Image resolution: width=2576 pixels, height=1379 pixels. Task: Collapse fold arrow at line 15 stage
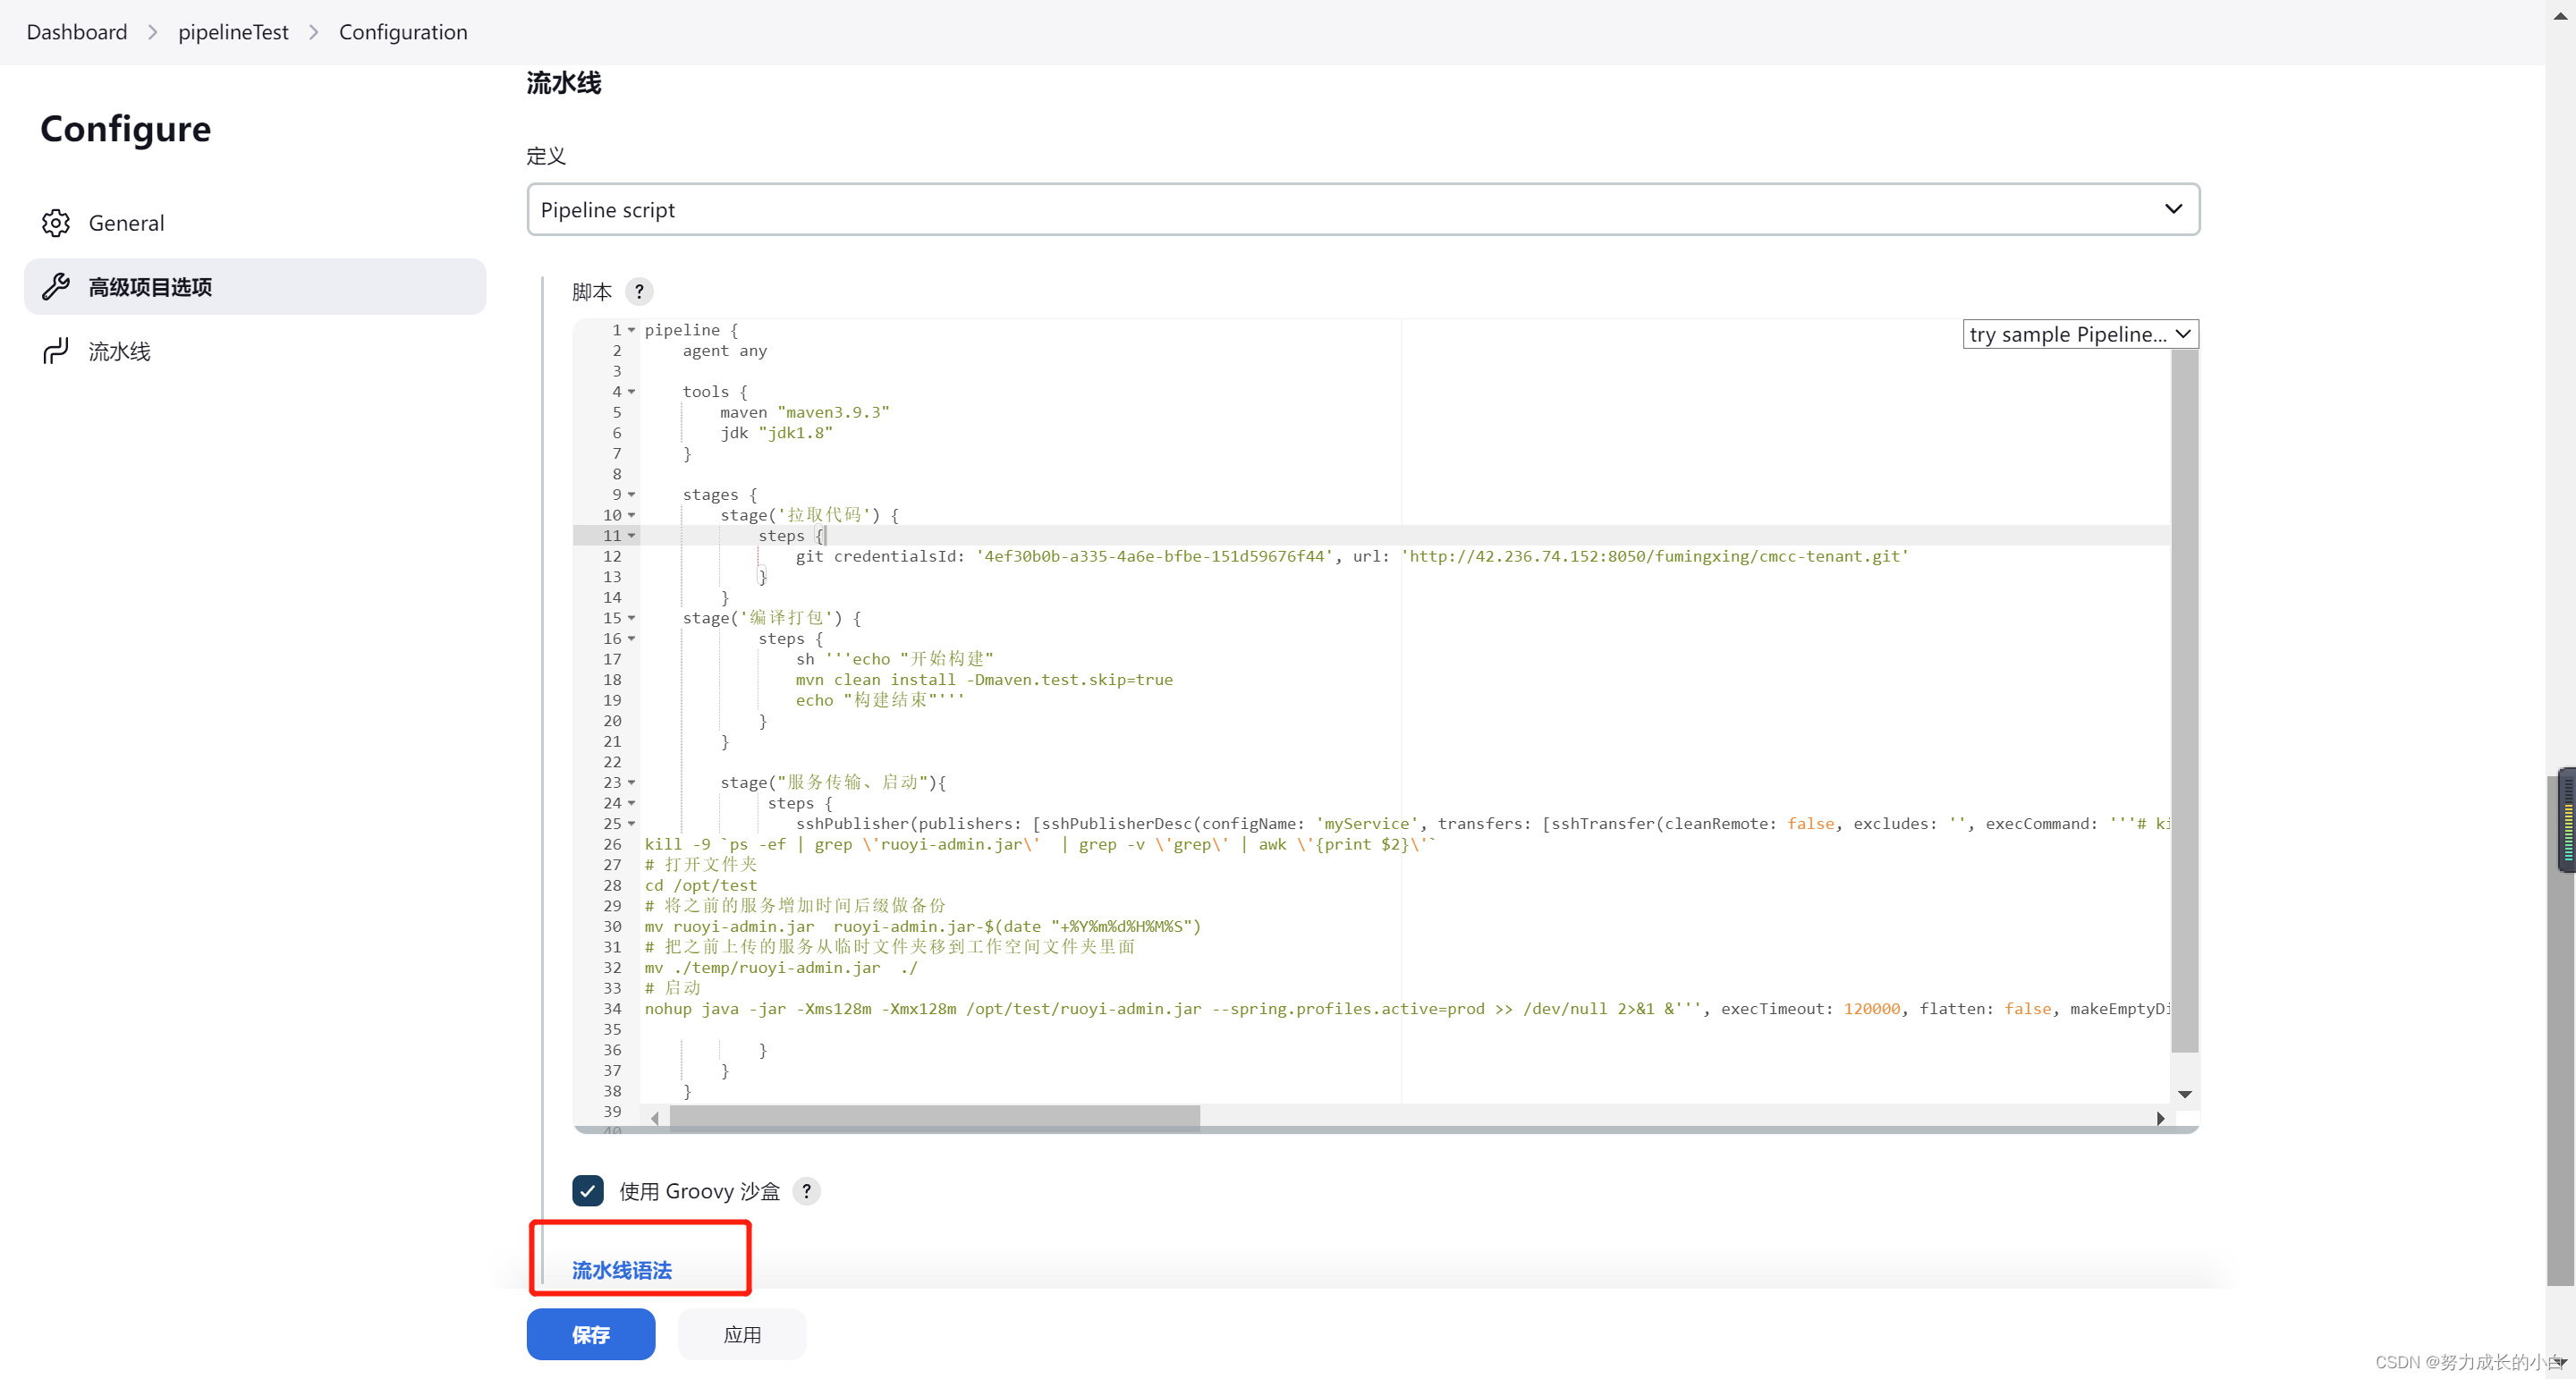632,618
